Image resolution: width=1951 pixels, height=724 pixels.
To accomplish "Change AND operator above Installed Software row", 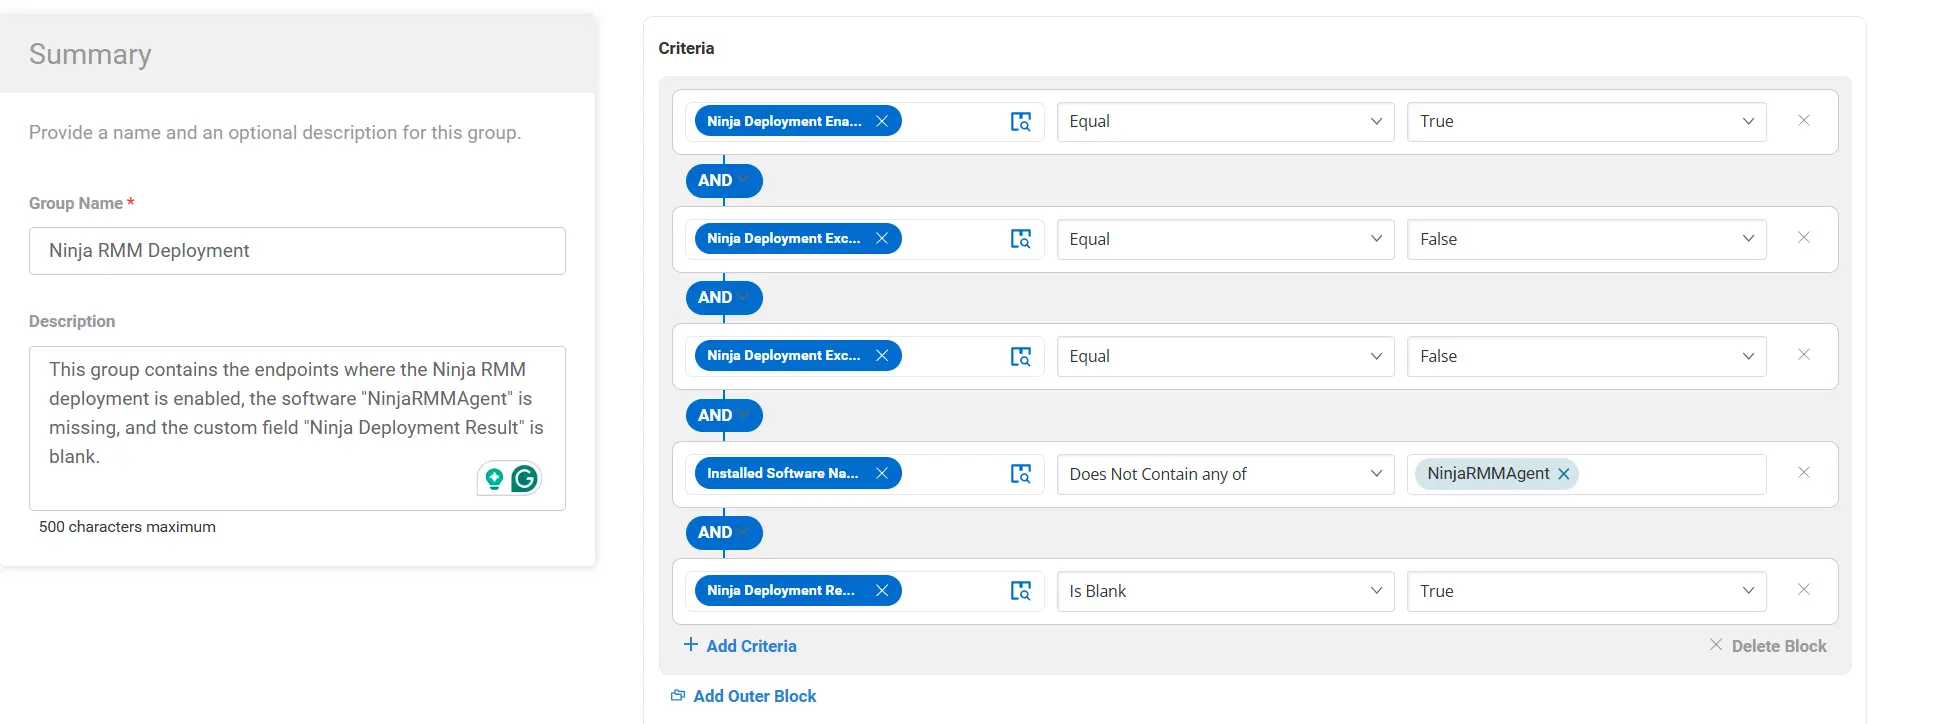I will (x=724, y=415).
